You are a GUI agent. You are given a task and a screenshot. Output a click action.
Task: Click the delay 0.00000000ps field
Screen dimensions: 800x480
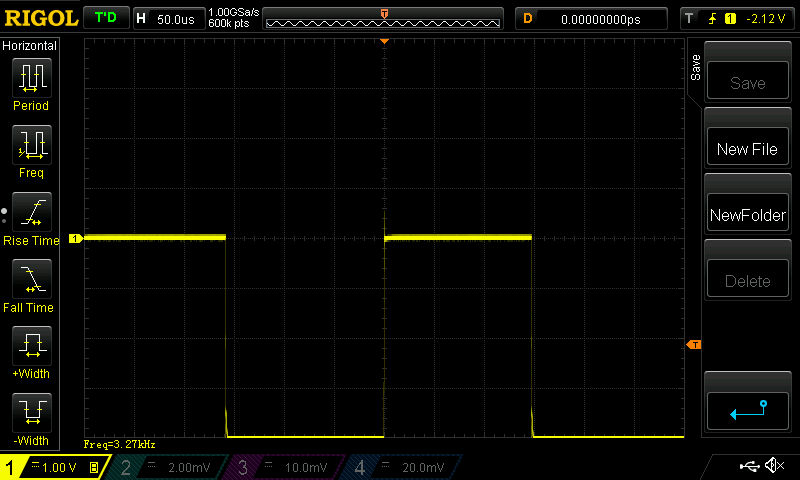[591, 19]
